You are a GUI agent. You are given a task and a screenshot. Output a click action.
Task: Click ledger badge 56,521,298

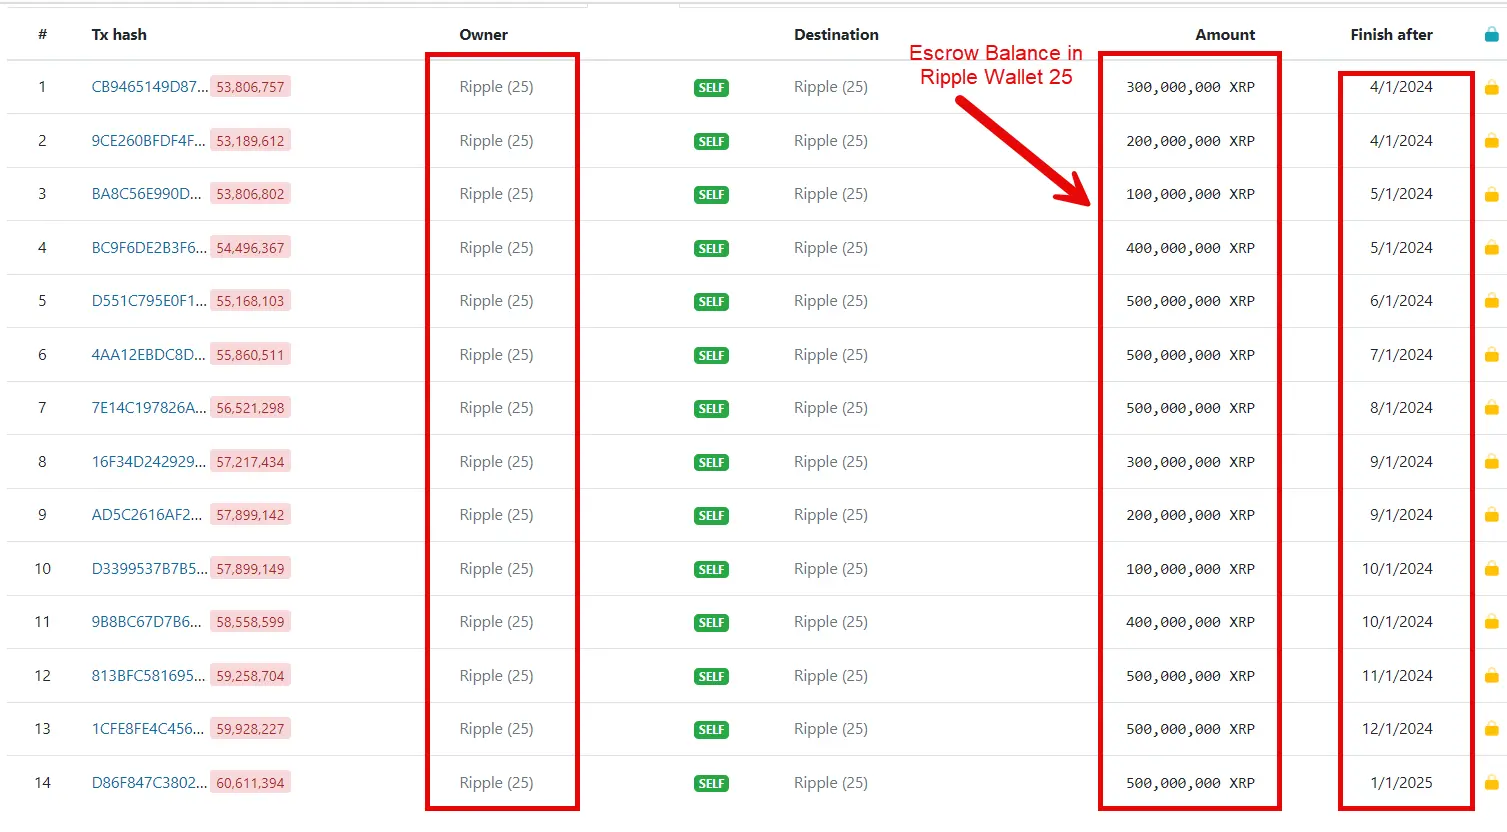tap(250, 408)
